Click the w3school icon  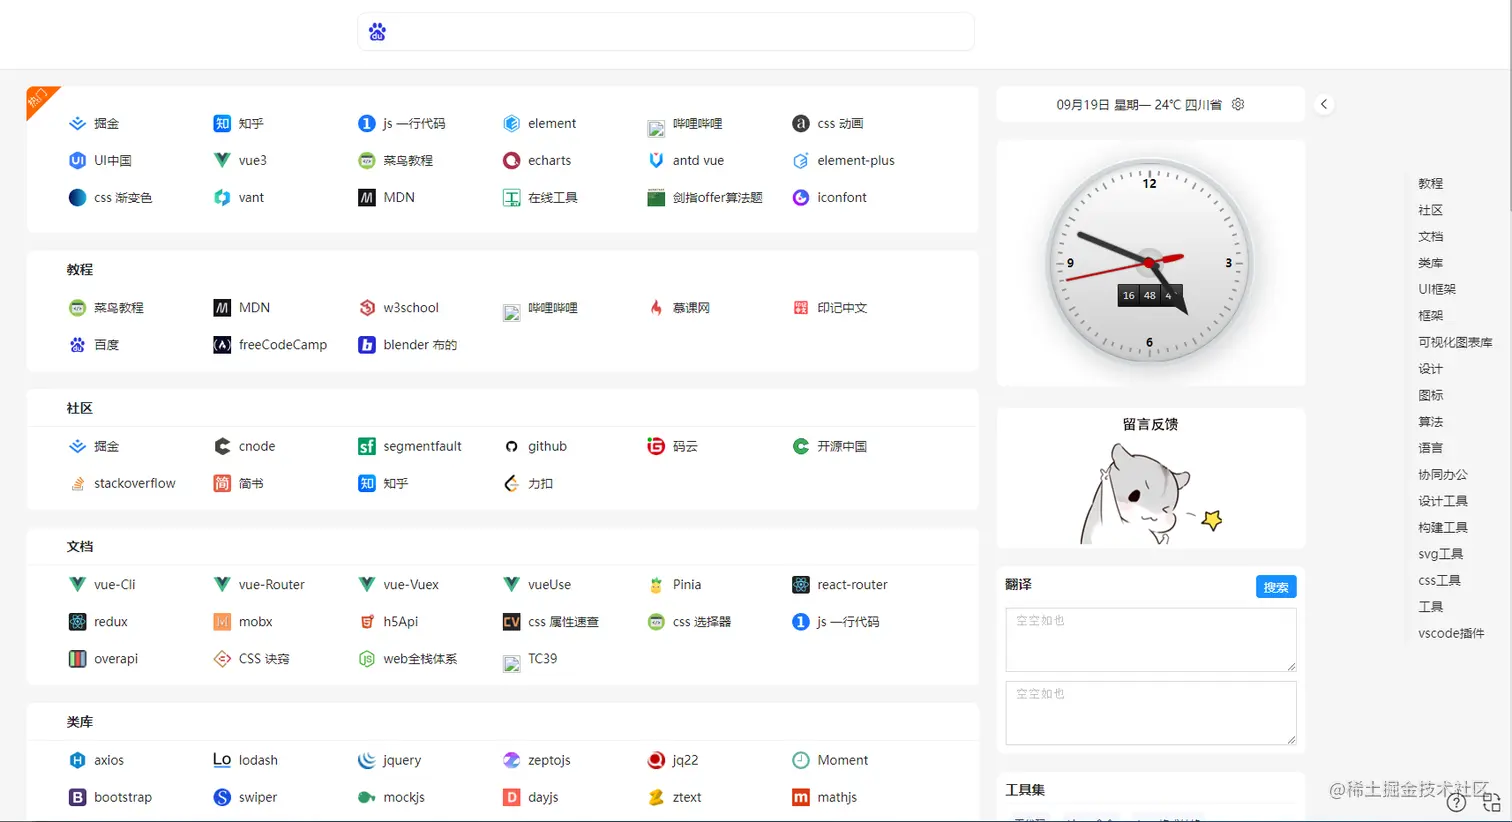click(367, 307)
